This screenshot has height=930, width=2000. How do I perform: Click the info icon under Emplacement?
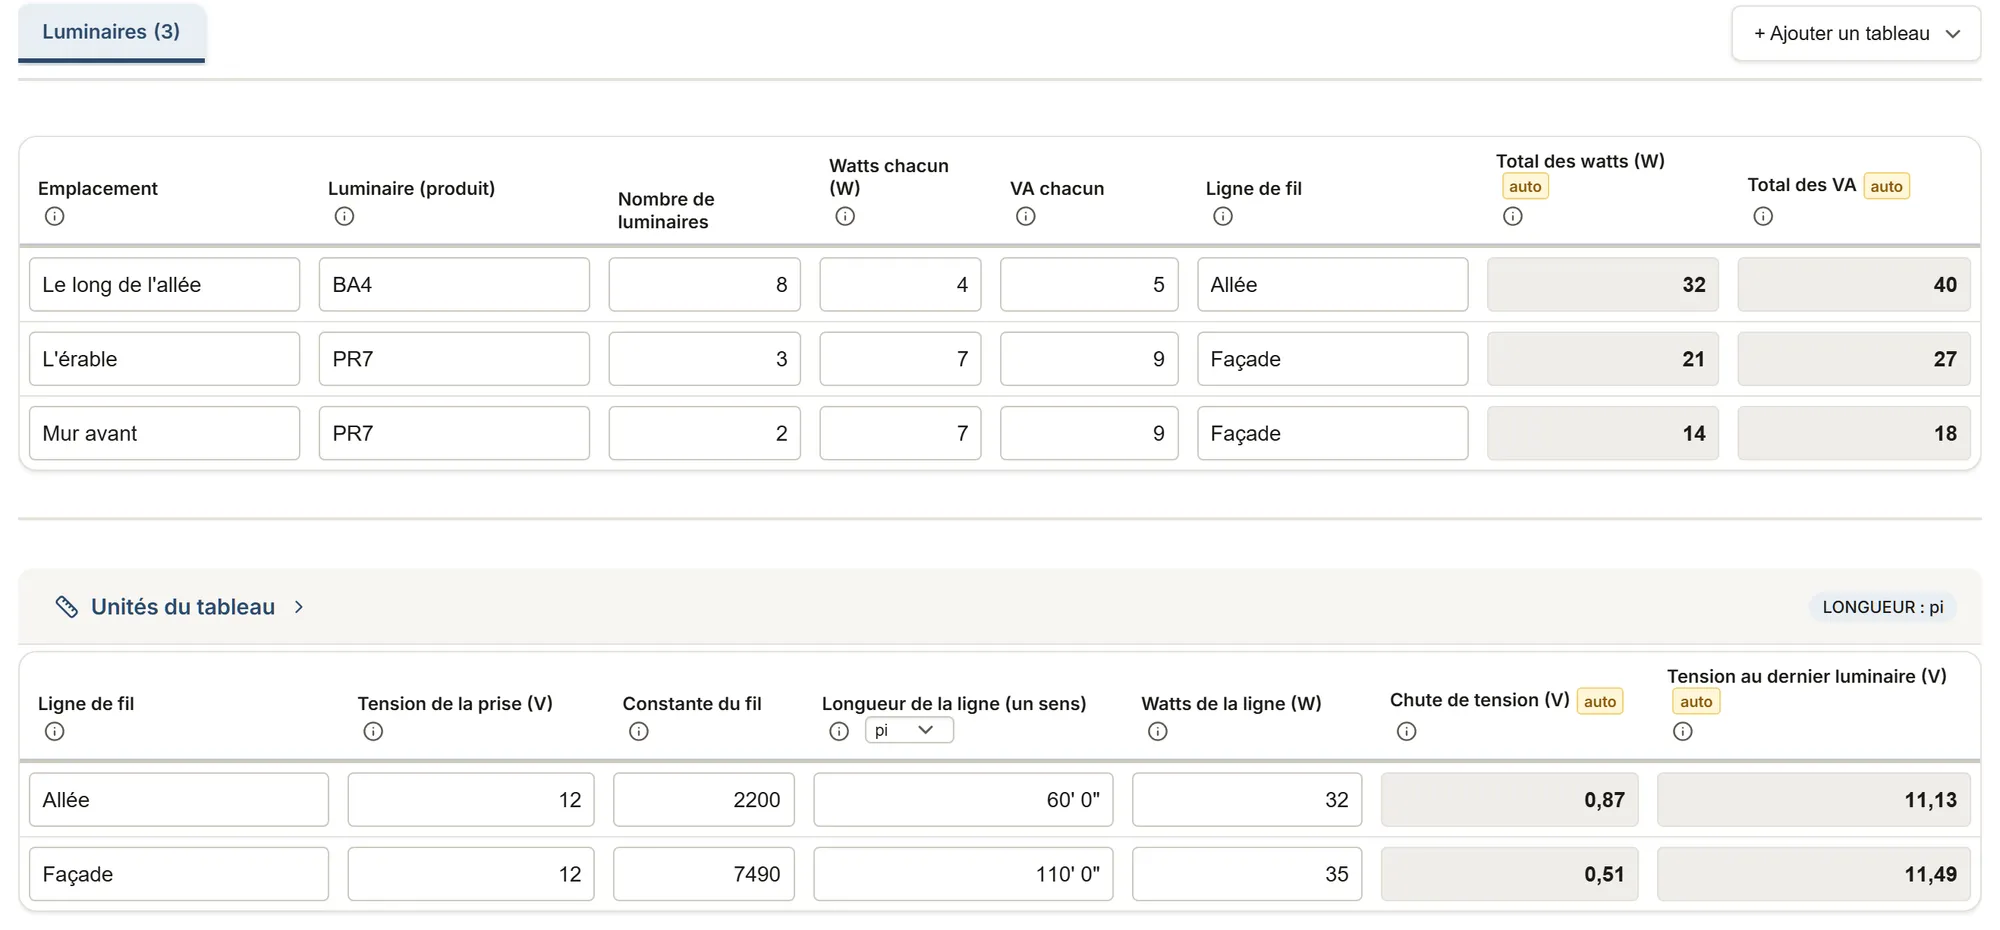click(x=55, y=216)
